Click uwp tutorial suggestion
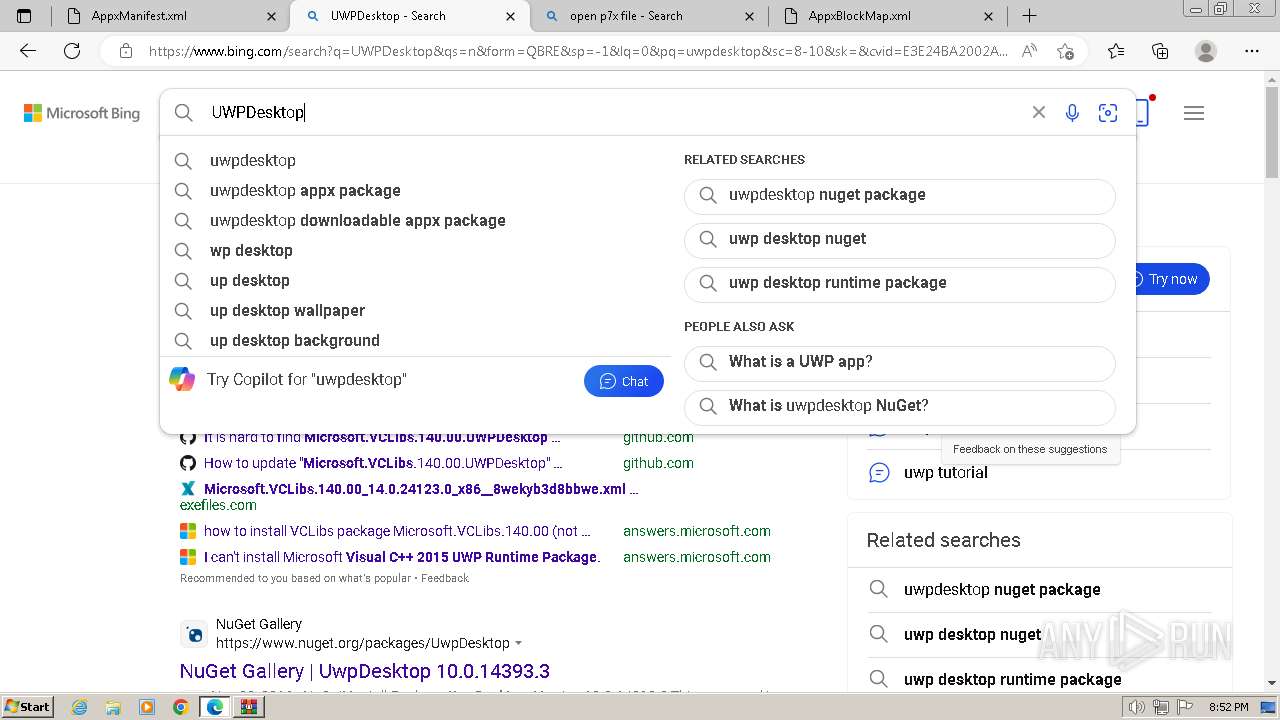This screenshot has height=720, width=1280. point(946,472)
